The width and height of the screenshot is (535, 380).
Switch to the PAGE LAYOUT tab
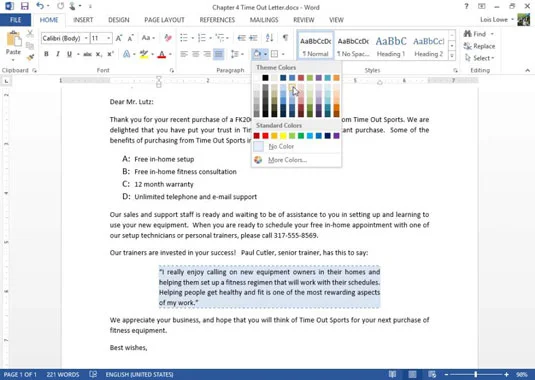coord(164,20)
